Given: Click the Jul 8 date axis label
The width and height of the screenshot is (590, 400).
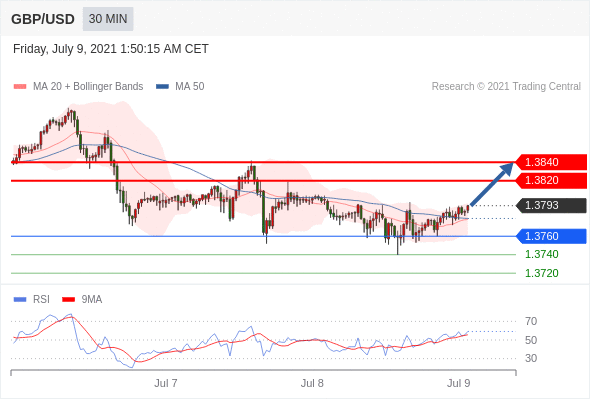Looking at the screenshot, I should [312, 383].
